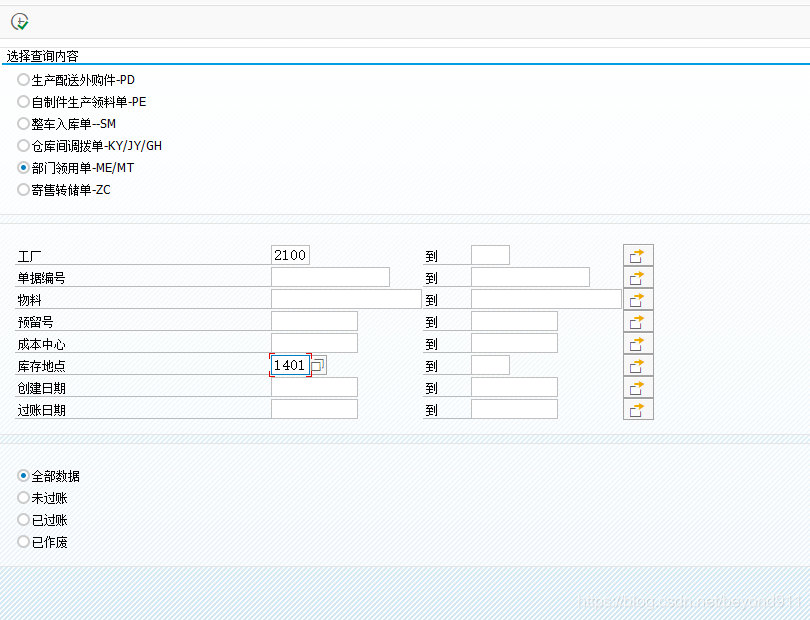Focus the 过账日期 from field
810x620 pixels.
coord(314,409)
